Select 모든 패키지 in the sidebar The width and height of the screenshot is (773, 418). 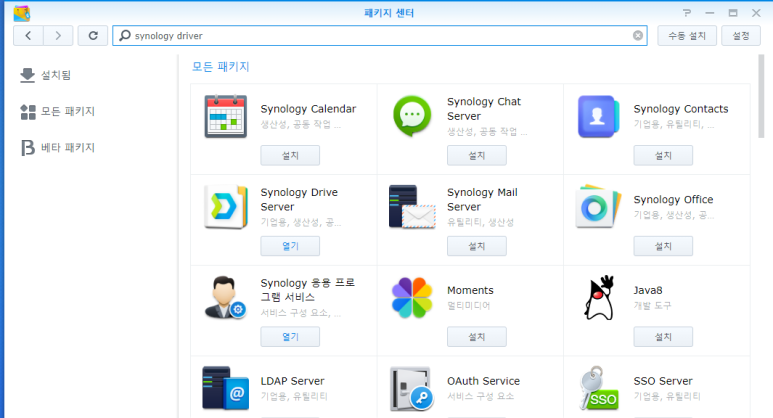pyautogui.click(x=57, y=111)
